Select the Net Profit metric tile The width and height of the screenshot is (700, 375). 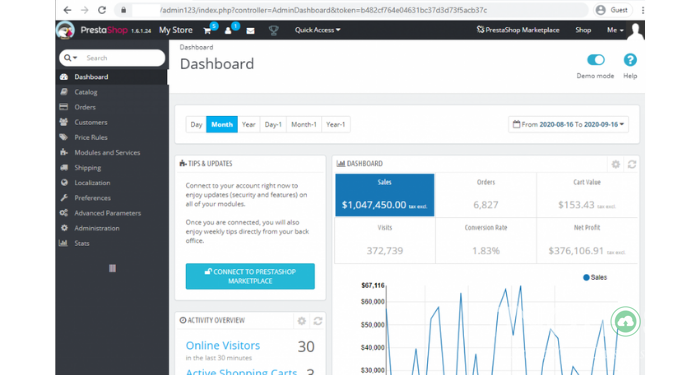click(x=587, y=241)
